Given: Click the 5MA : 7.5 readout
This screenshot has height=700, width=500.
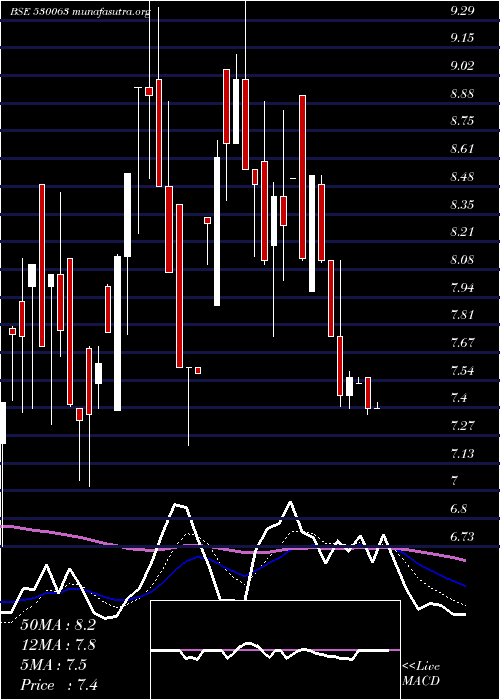Looking at the screenshot, I should (x=54, y=666).
